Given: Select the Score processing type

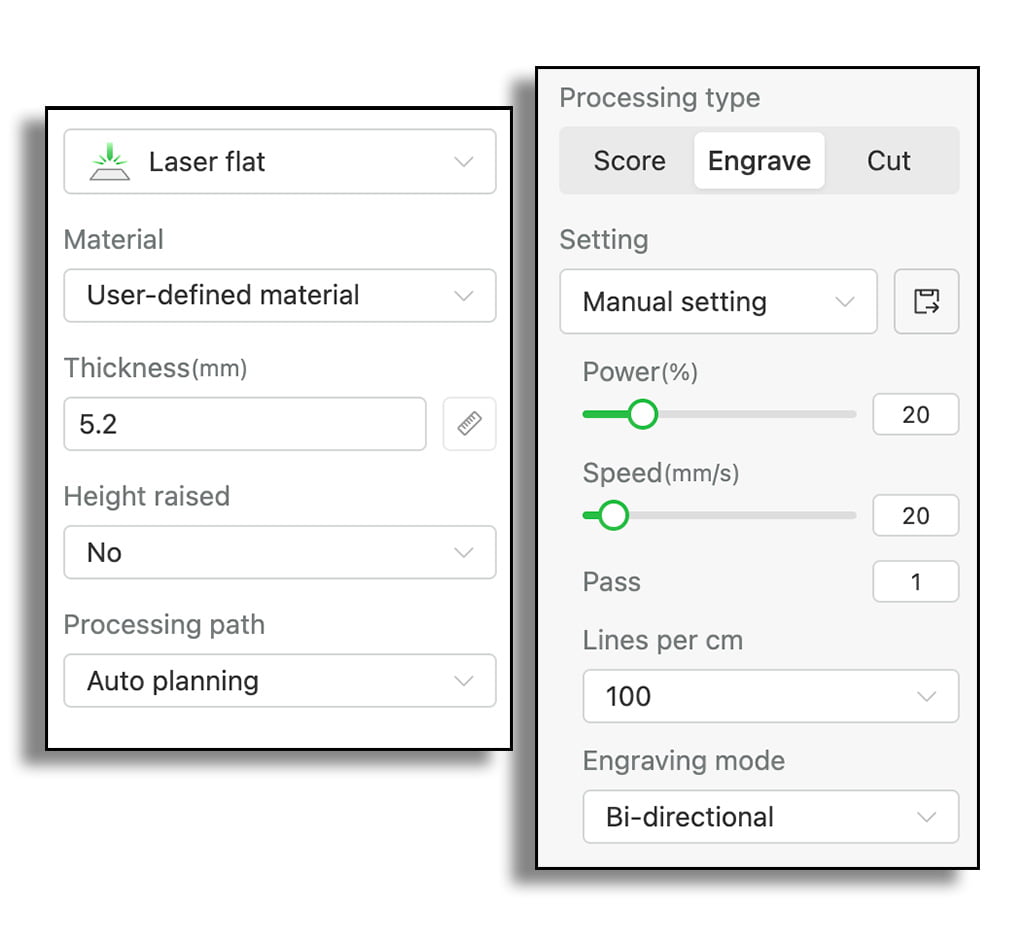Looking at the screenshot, I should [629, 161].
